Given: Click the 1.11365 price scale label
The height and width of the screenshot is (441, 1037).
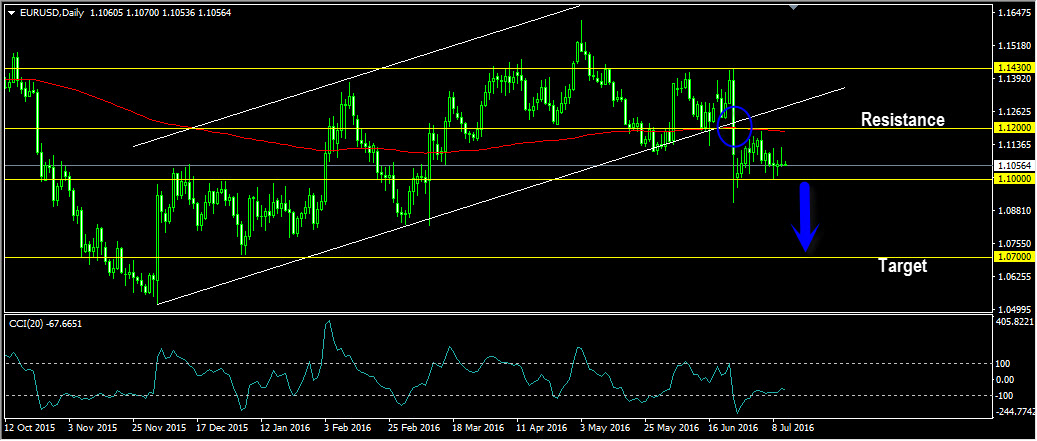Looking at the screenshot, I should 1015,144.
